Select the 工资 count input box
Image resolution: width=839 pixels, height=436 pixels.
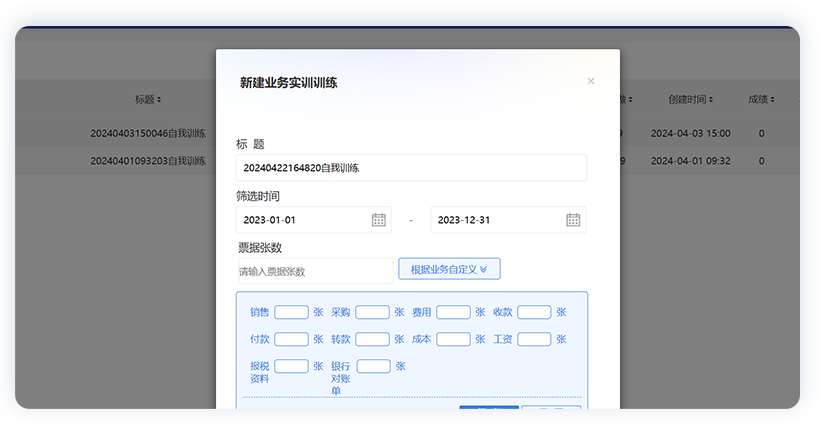tap(534, 339)
